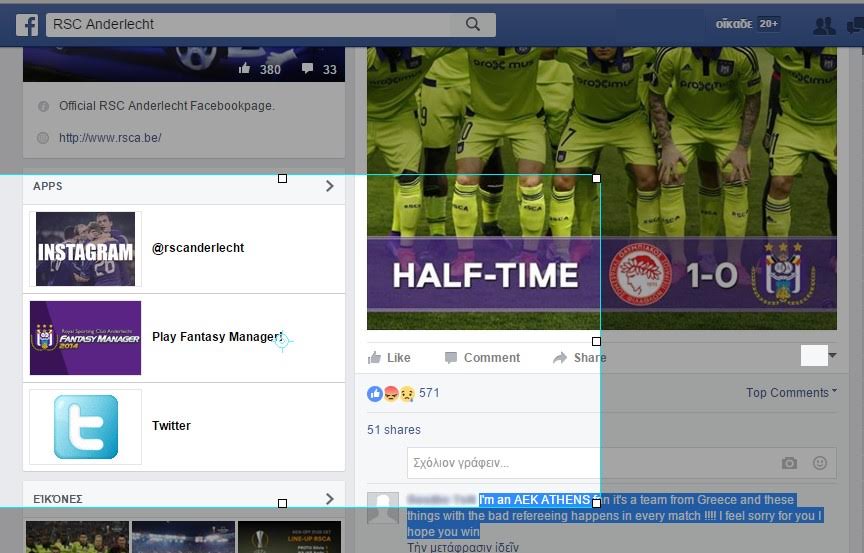Click the magnifier search button
864x553 pixels.
point(472,24)
